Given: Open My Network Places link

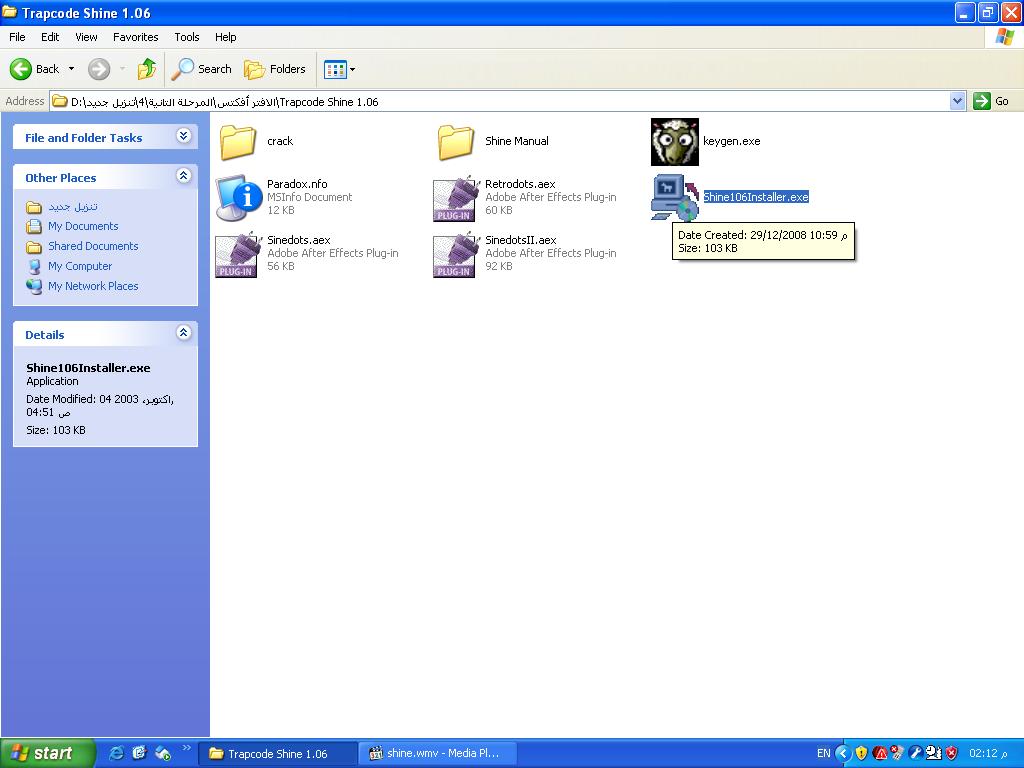Looking at the screenshot, I should pos(93,286).
